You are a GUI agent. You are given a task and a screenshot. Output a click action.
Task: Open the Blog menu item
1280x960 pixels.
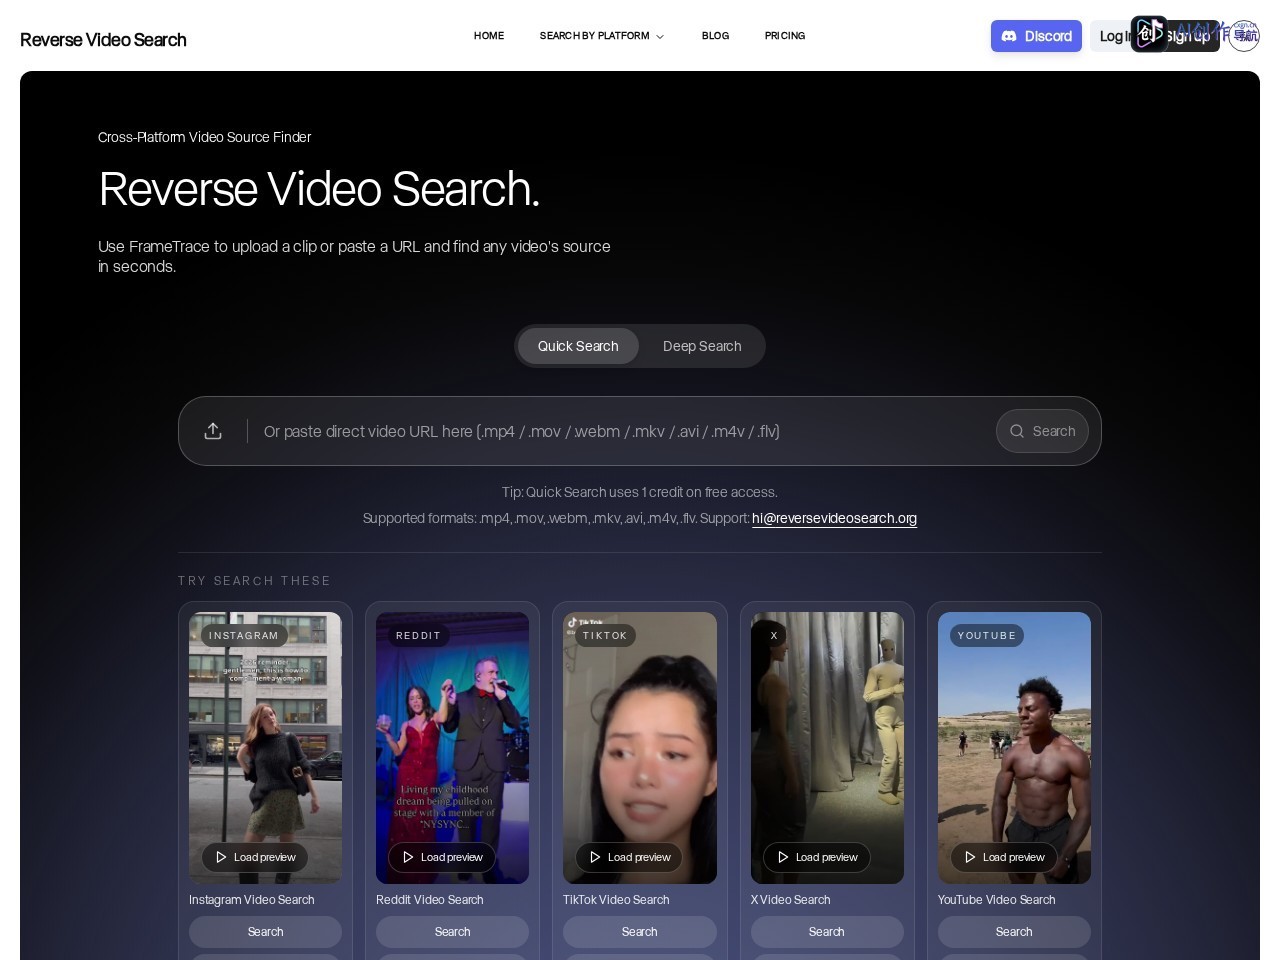coord(715,36)
